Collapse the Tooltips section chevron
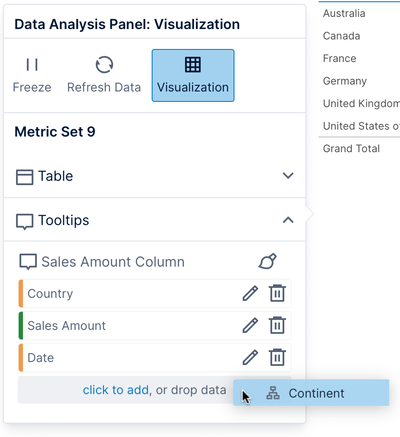The height and width of the screenshot is (437, 400). [x=288, y=220]
